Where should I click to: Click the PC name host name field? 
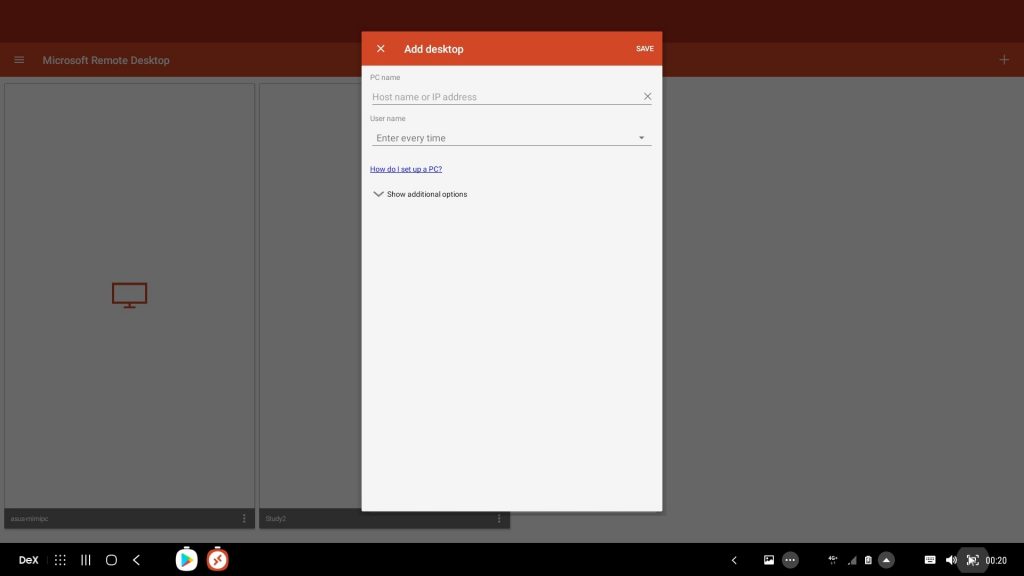coord(504,97)
